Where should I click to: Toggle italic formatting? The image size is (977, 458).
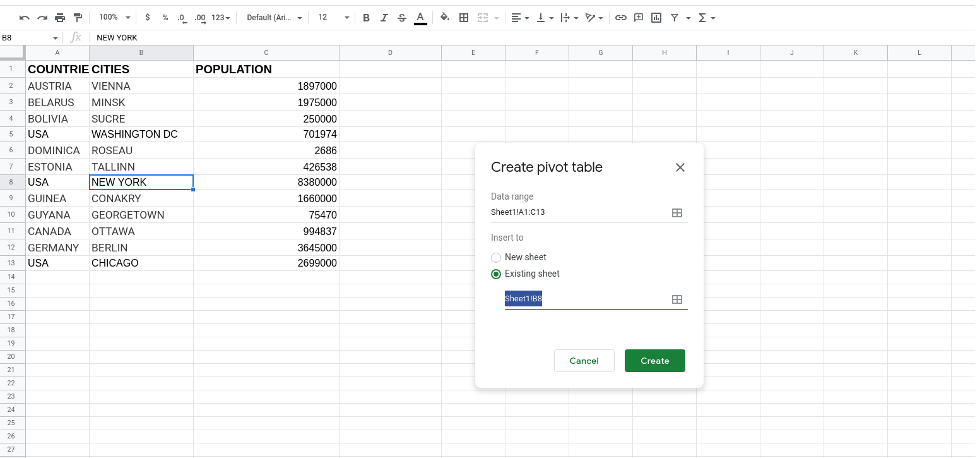click(x=384, y=18)
